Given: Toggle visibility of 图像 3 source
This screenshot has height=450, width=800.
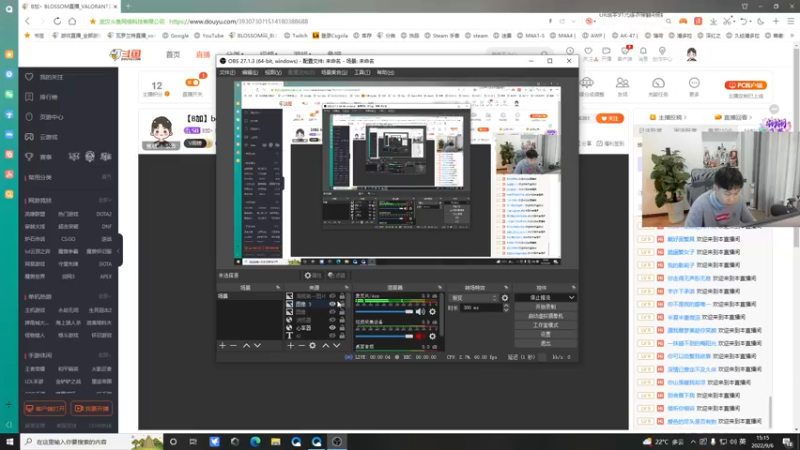Looking at the screenshot, I should point(333,304).
